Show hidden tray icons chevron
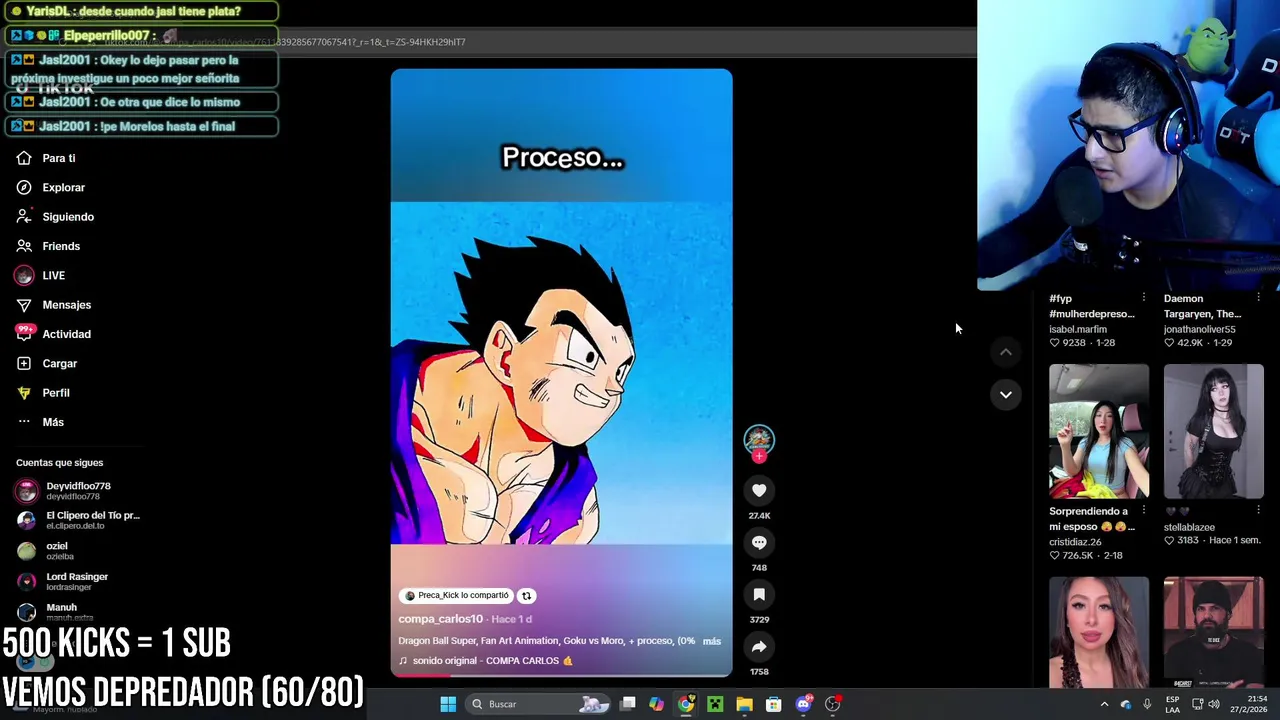Screen dimensions: 1280x720 (1104, 704)
